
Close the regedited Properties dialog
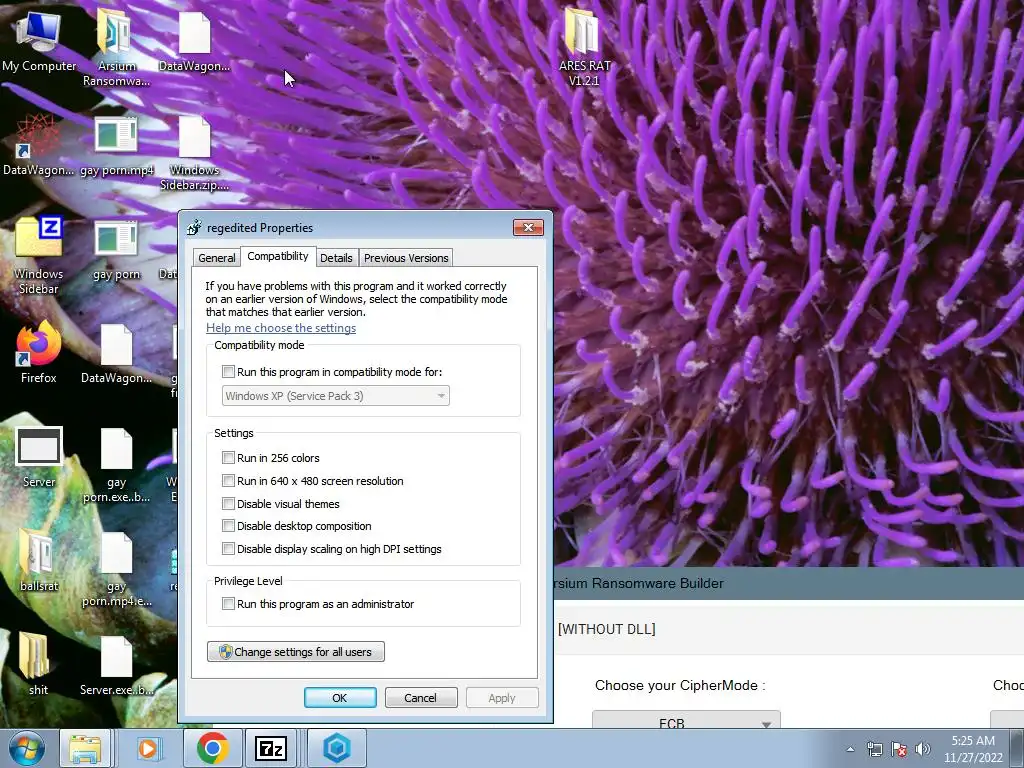coord(528,227)
